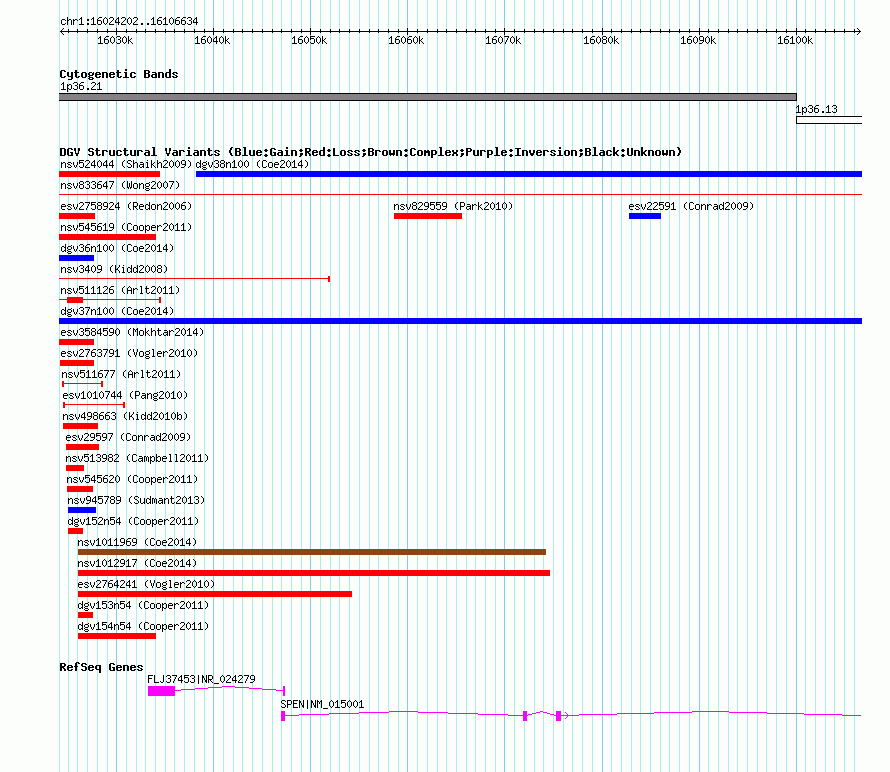The width and height of the screenshot is (890, 772).
Task: Click the 16090k ruler position
Action: (x=698, y=40)
